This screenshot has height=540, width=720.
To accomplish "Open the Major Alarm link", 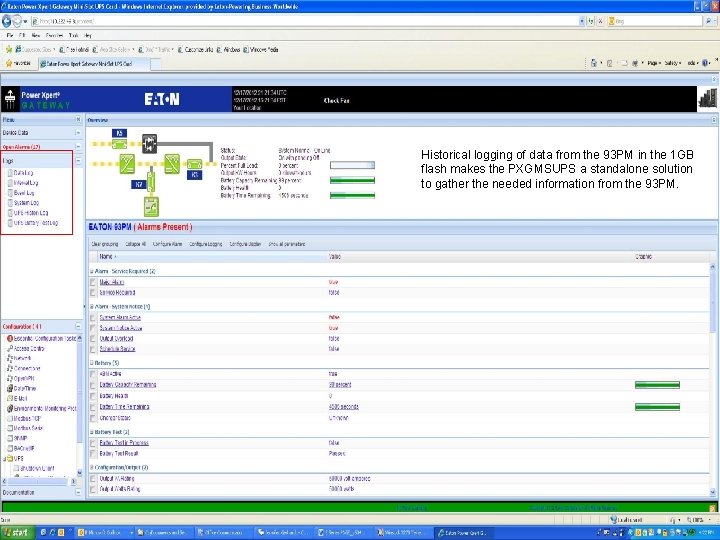I will [112, 282].
